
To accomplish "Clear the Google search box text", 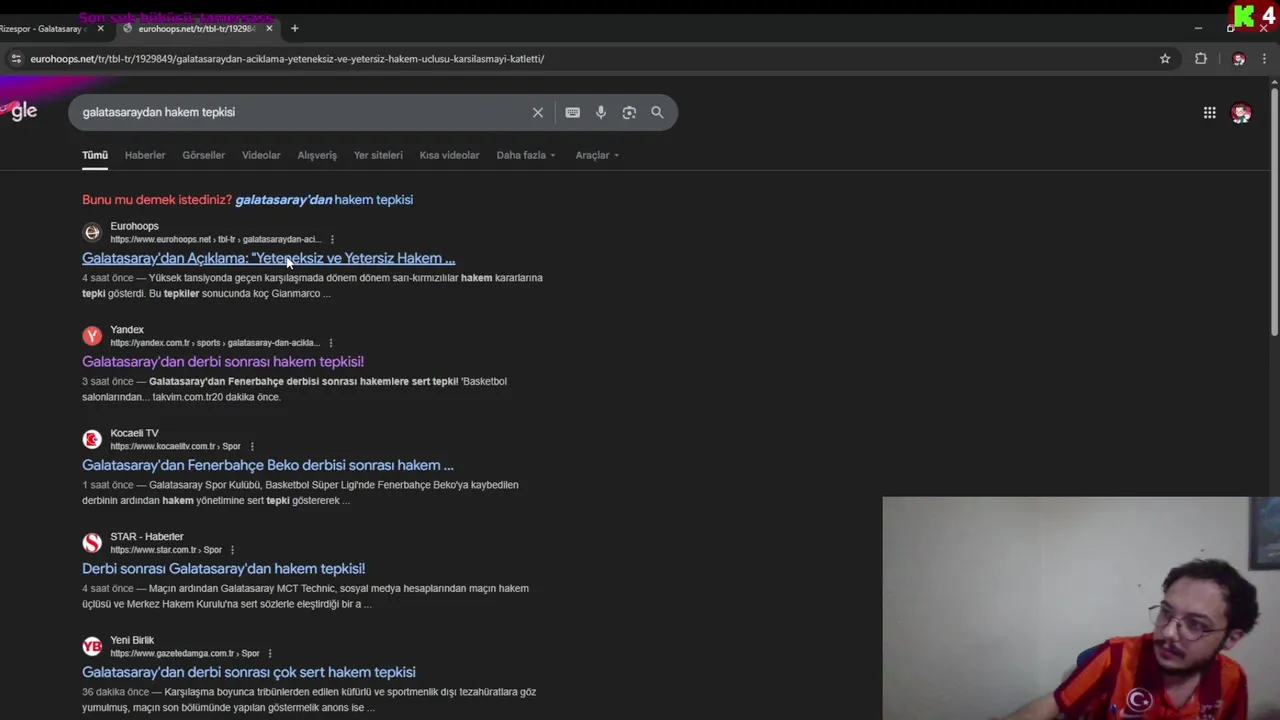I will coord(538,112).
